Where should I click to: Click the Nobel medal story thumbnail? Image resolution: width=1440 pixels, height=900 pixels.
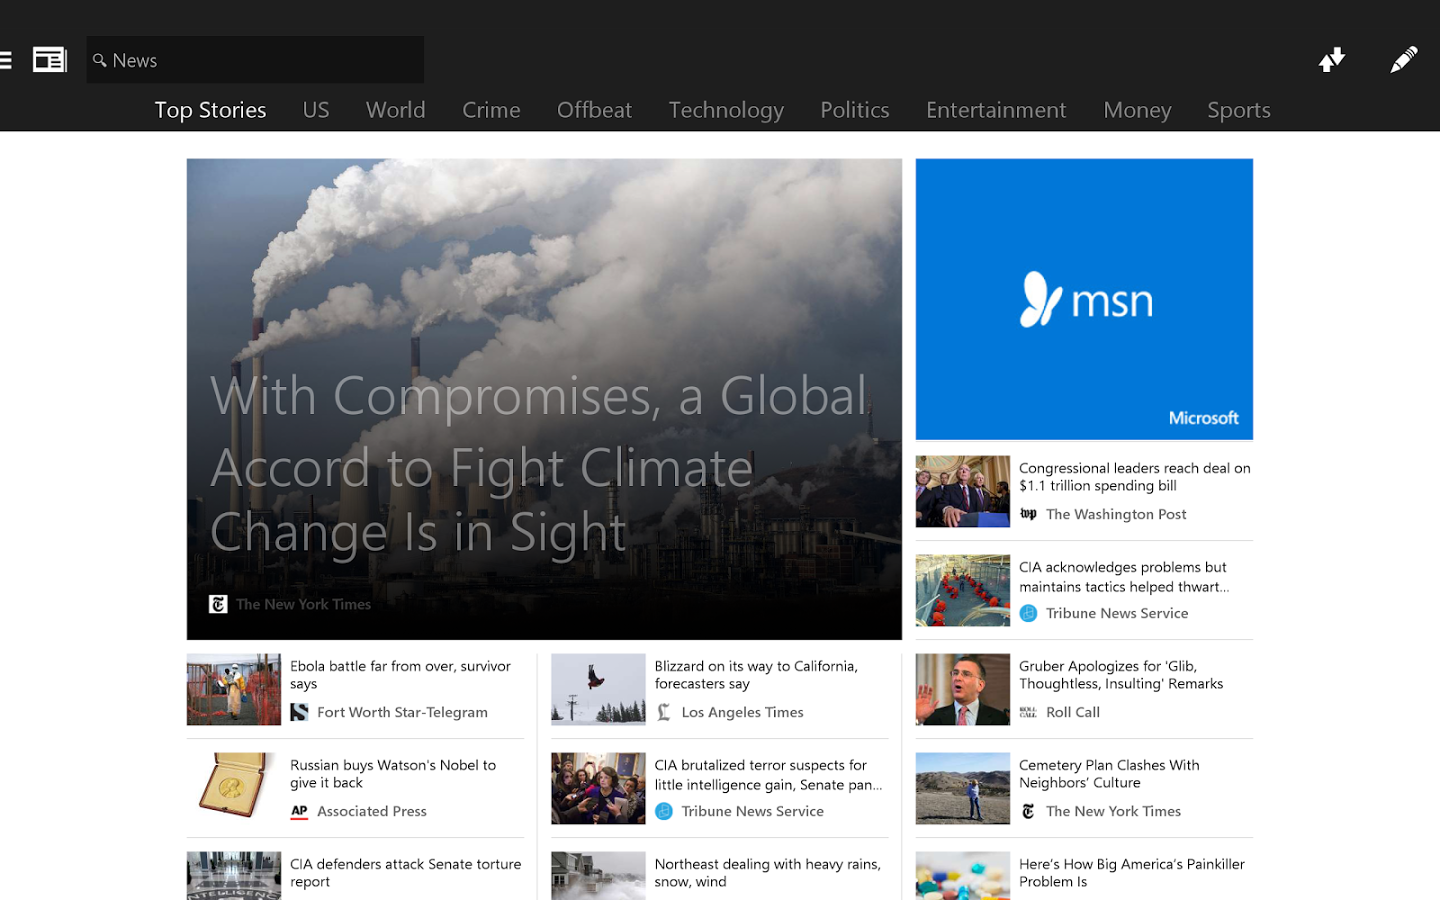(x=234, y=788)
